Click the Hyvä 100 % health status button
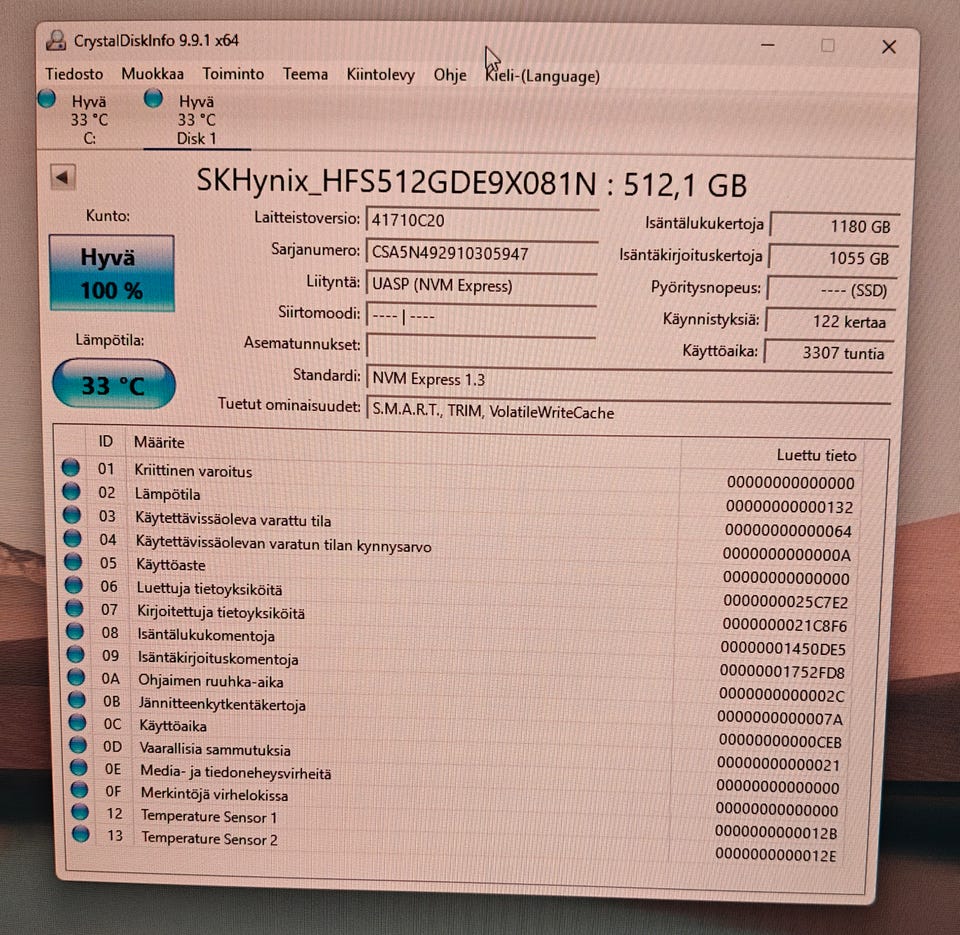The height and width of the screenshot is (935, 960). tap(111, 273)
